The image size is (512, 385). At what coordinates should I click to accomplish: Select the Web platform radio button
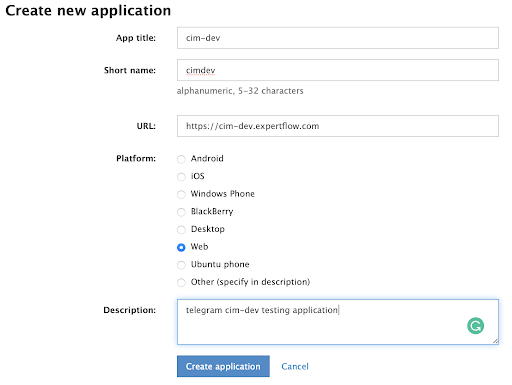(181, 247)
